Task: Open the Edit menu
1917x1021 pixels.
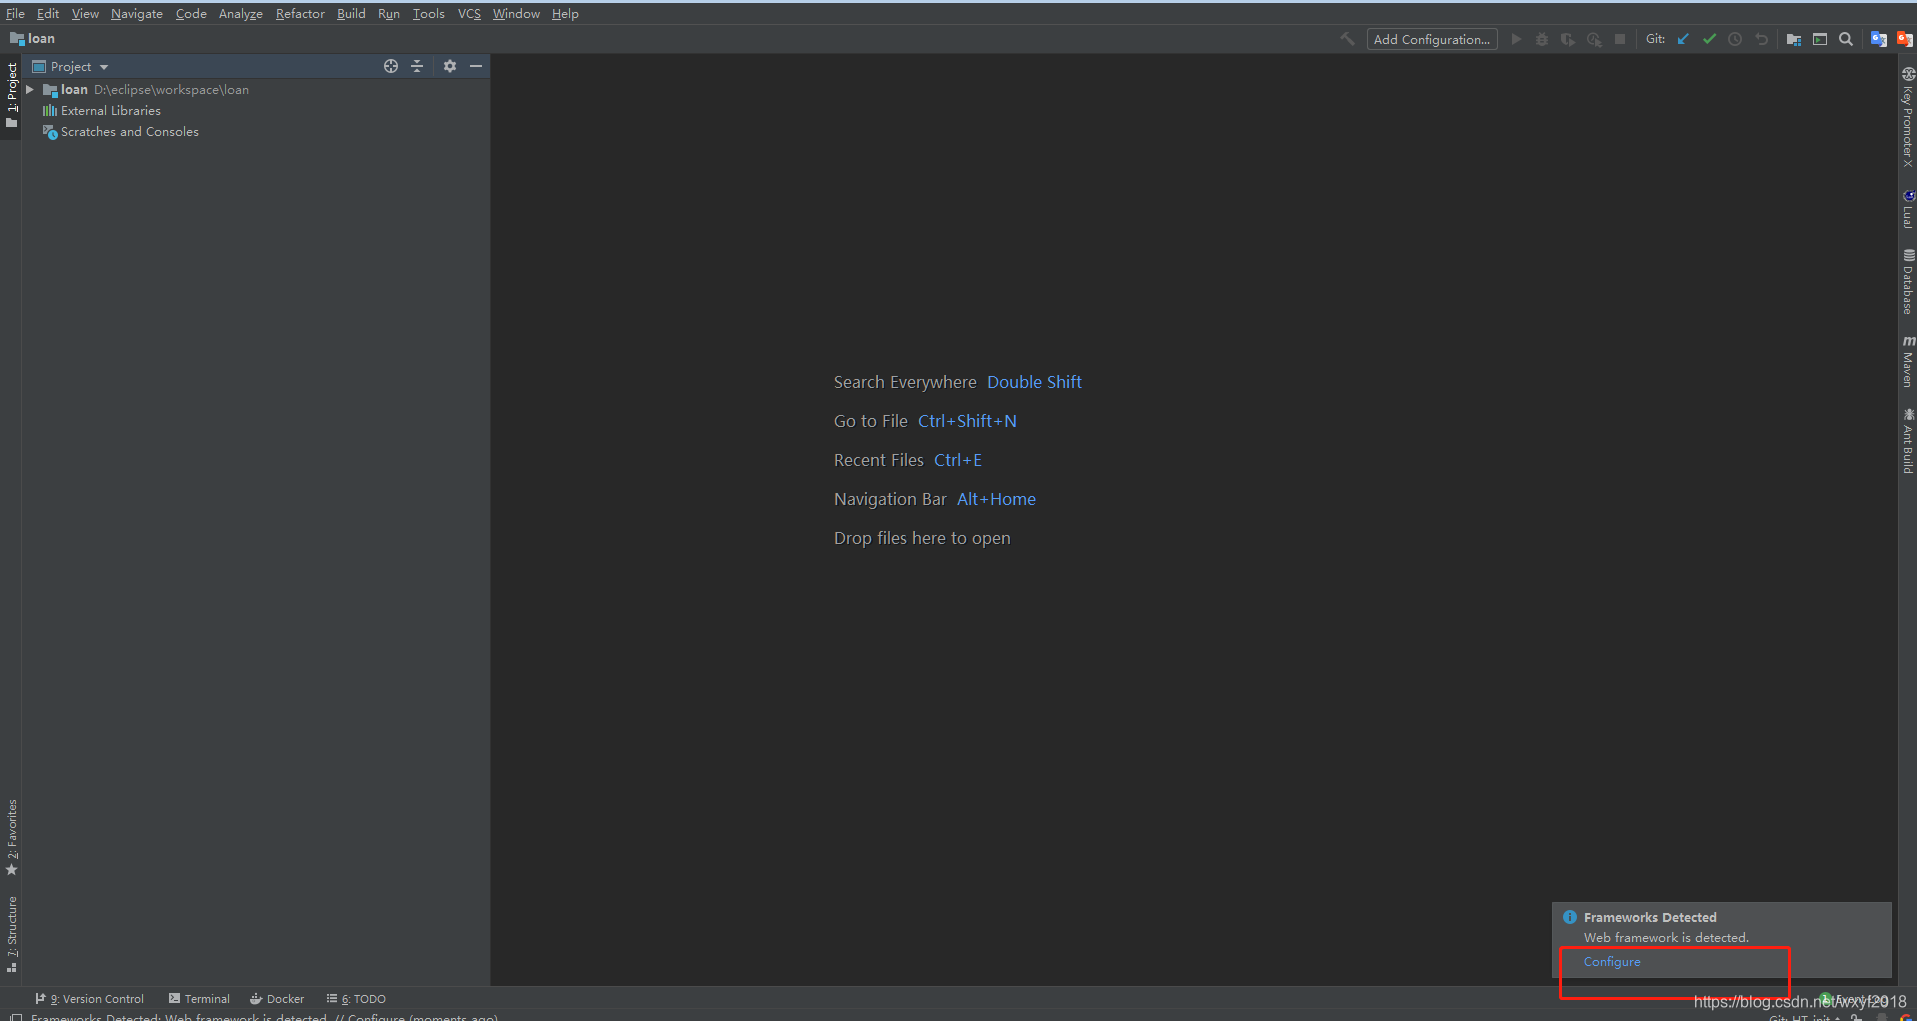Action: click(48, 13)
